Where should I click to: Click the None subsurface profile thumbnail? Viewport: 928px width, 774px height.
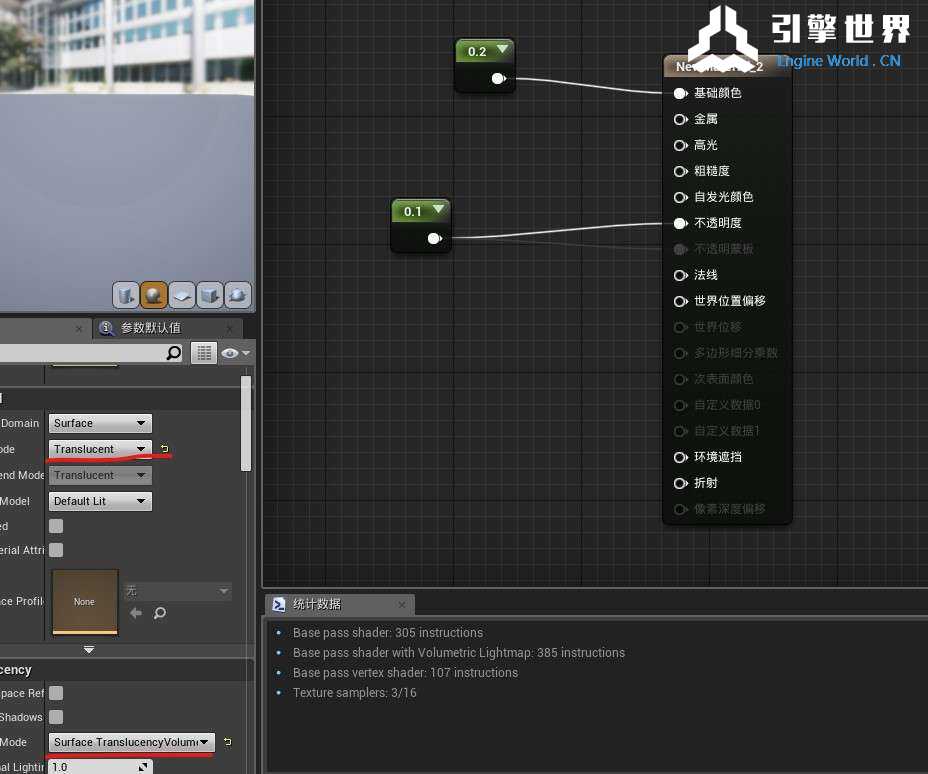[x=84, y=601]
